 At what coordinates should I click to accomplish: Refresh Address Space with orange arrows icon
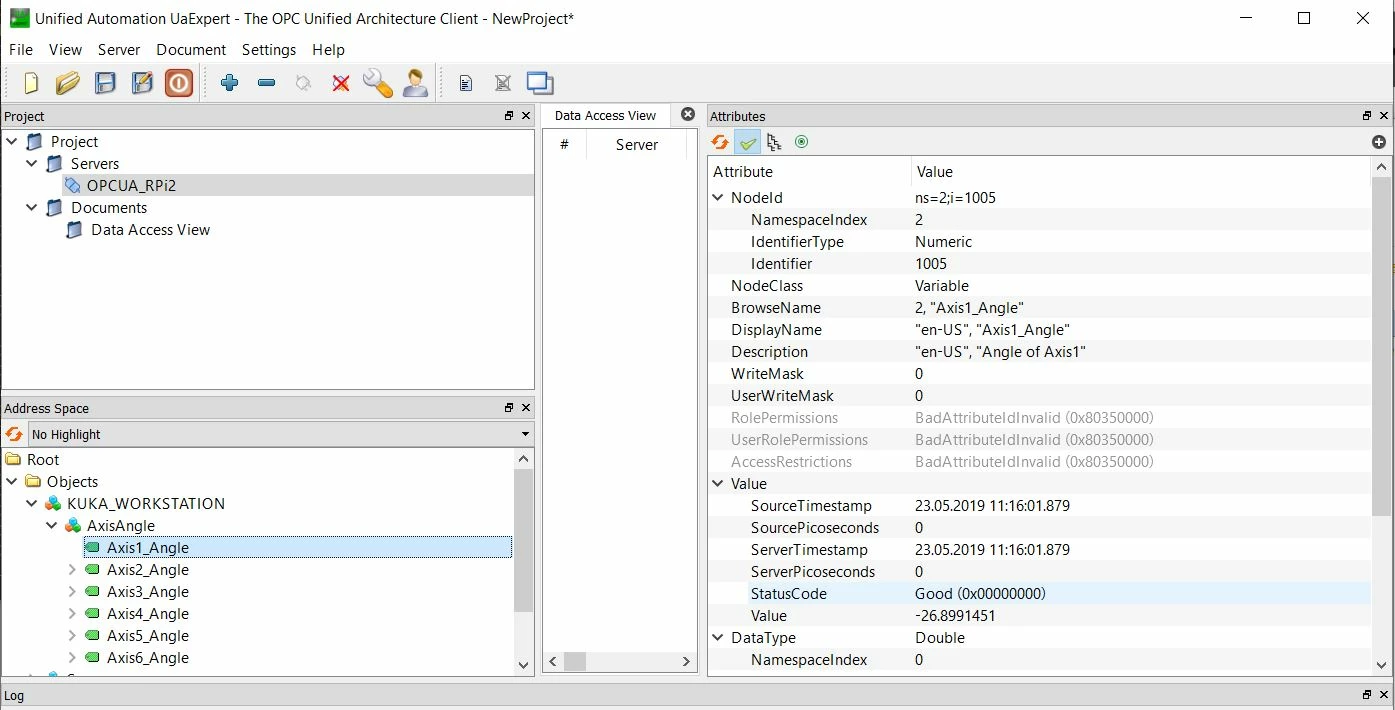tap(14, 434)
